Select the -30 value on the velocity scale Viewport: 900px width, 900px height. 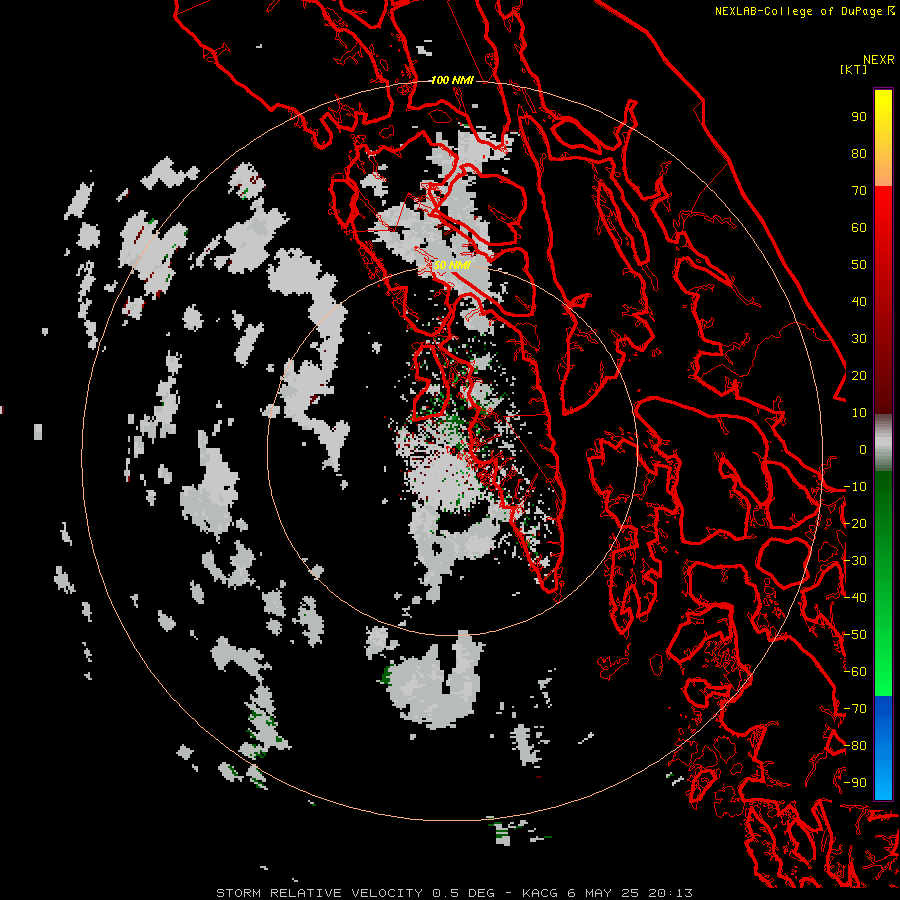(855, 561)
